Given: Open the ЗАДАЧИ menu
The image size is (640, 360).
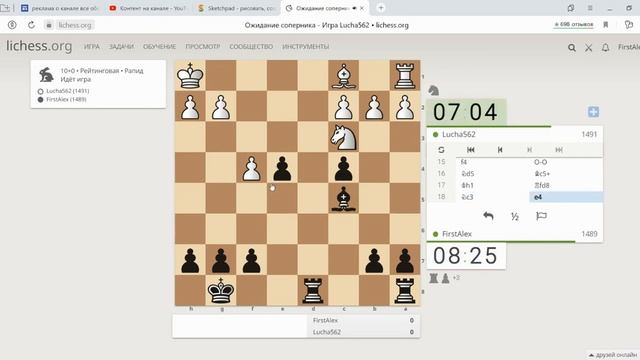Looking at the screenshot, I should 121,47.
